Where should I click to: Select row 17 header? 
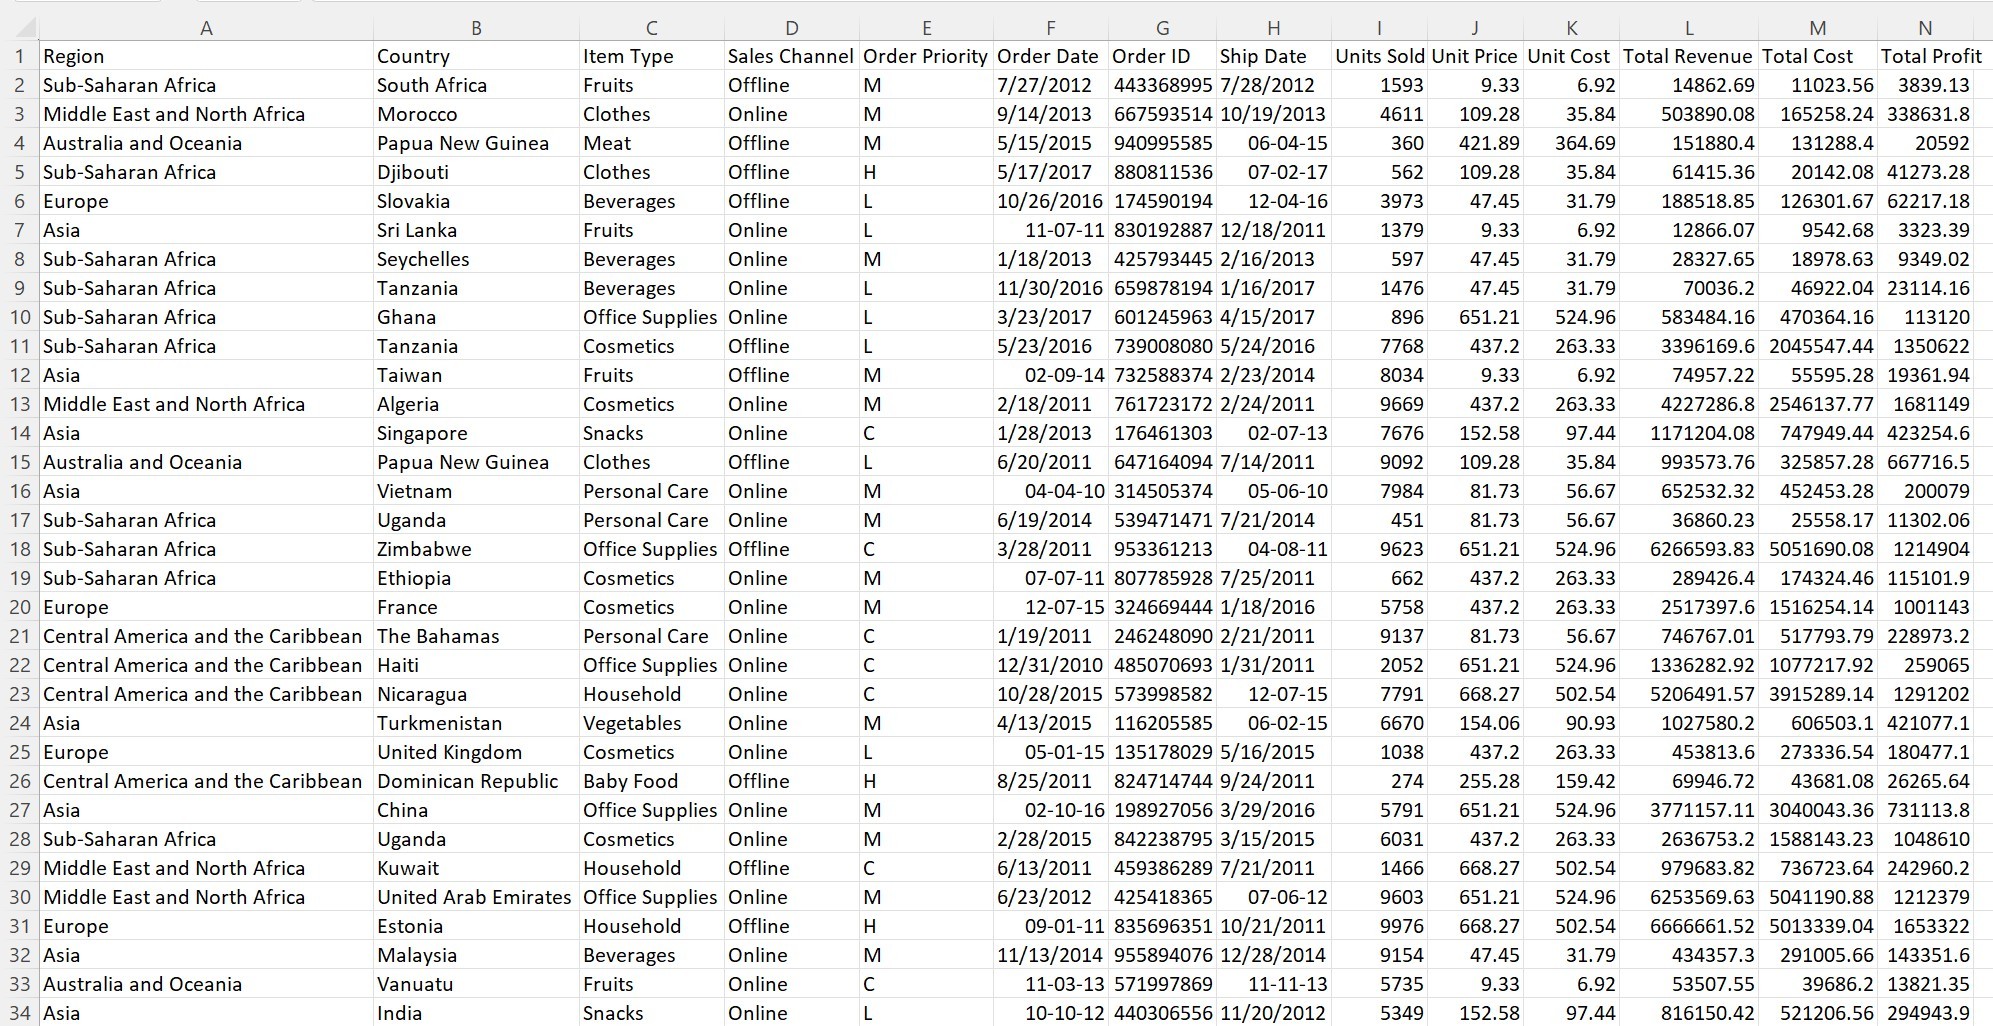[20, 520]
